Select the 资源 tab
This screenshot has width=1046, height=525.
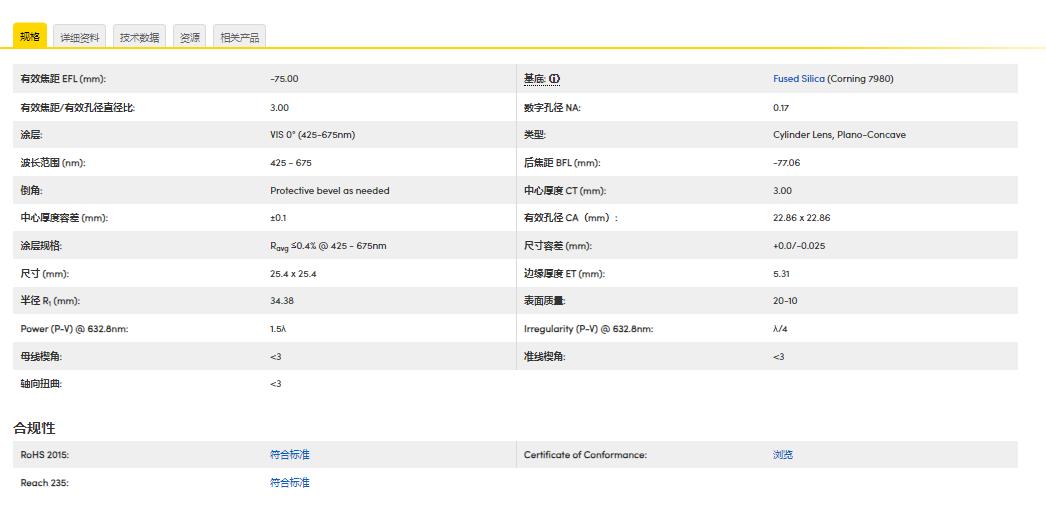(x=189, y=37)
